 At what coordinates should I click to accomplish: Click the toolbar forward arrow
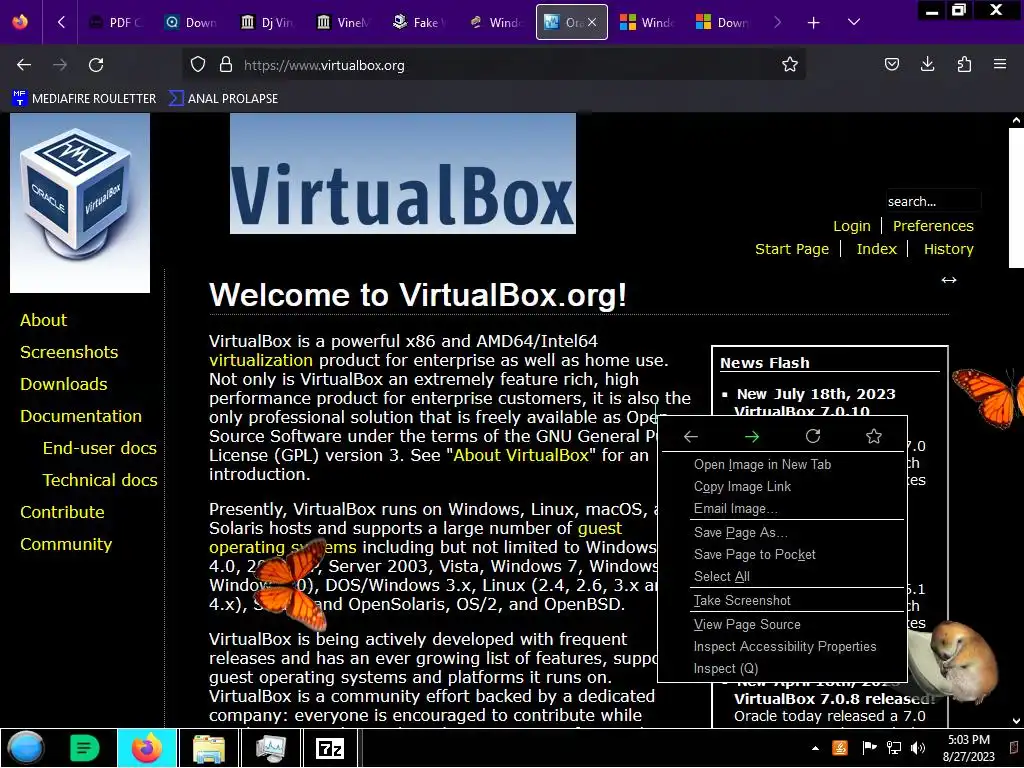(60, 65)
